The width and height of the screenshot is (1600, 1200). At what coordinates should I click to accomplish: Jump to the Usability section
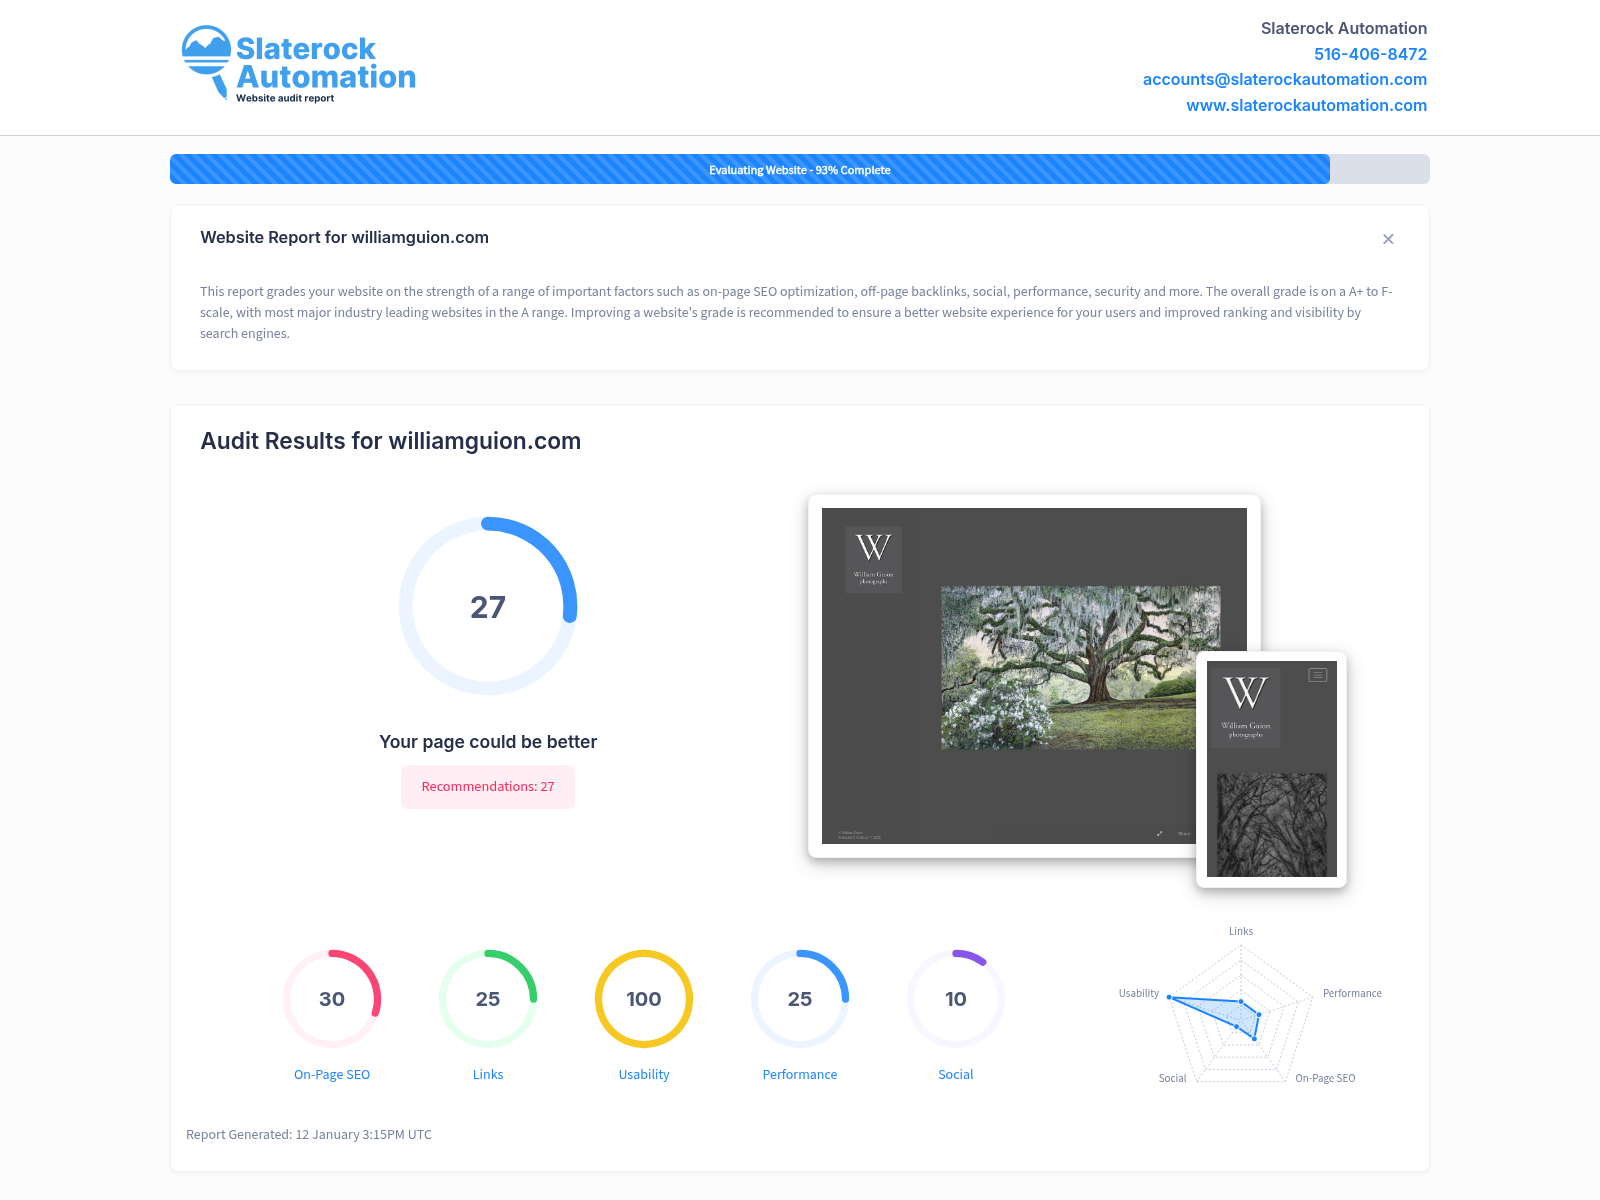coord(644,1074)
